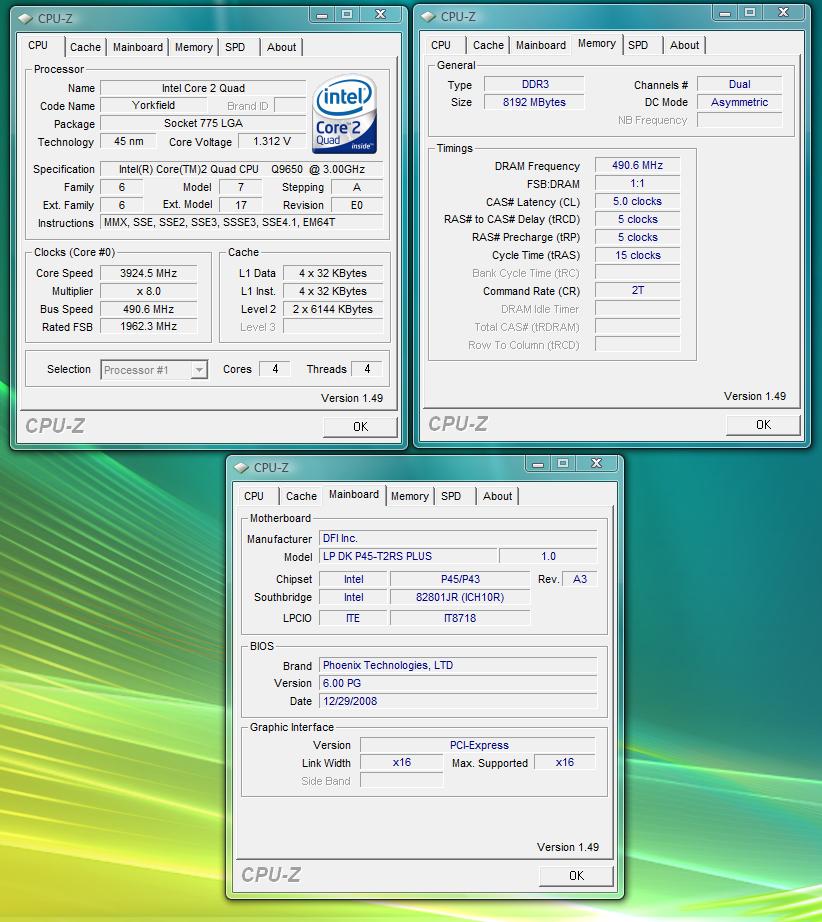Viewport: 822px width, 922px height.
Task: Click the CPU-Z title icon in CPU window
Action: click(25, 19)
